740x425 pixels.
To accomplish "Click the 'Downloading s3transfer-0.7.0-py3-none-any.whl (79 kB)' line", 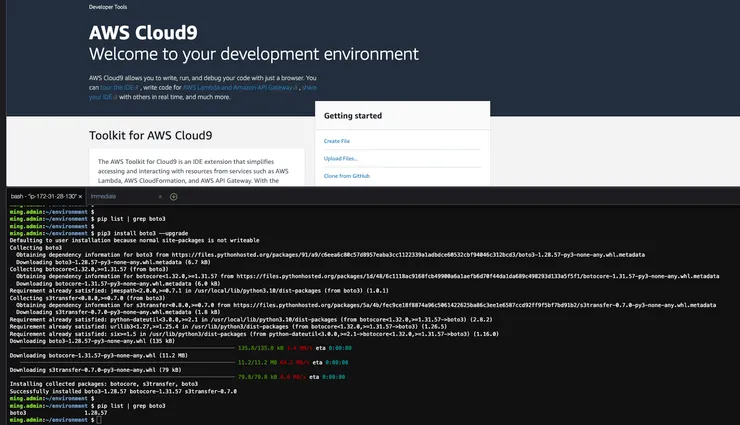I will [x=95, y=370].
